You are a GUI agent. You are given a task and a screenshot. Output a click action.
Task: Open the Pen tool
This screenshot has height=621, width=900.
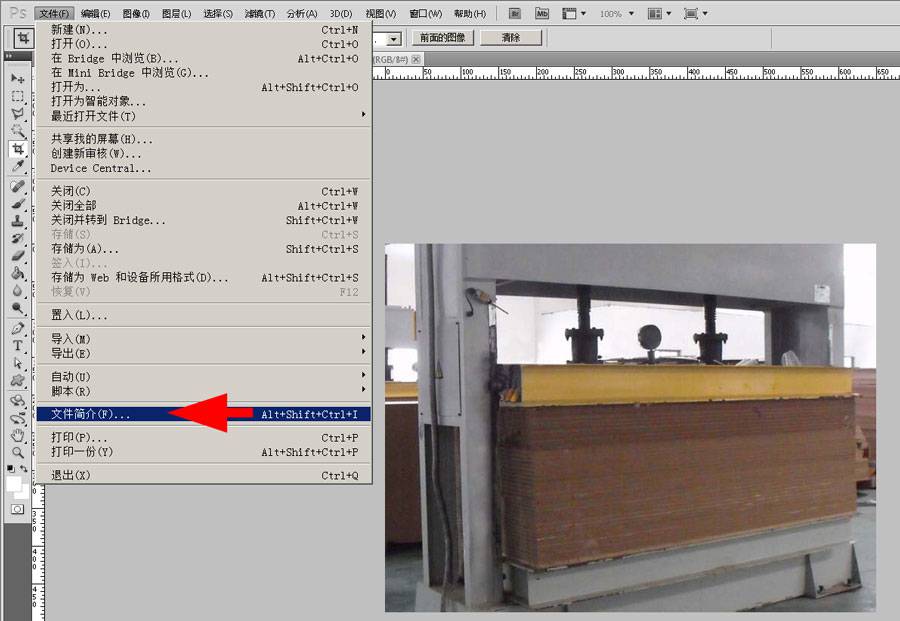coord(18,330)
